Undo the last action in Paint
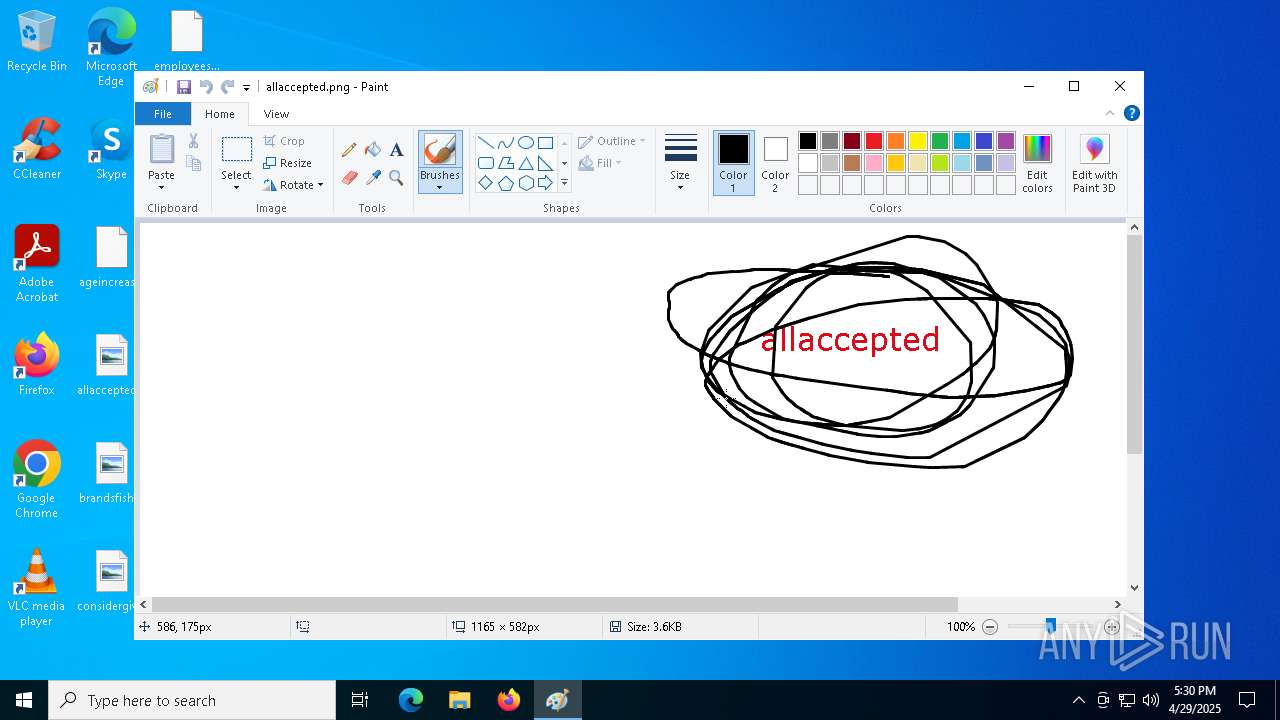Image resolution: width=1280 pixels, height=720 pixels. (206, 87)
